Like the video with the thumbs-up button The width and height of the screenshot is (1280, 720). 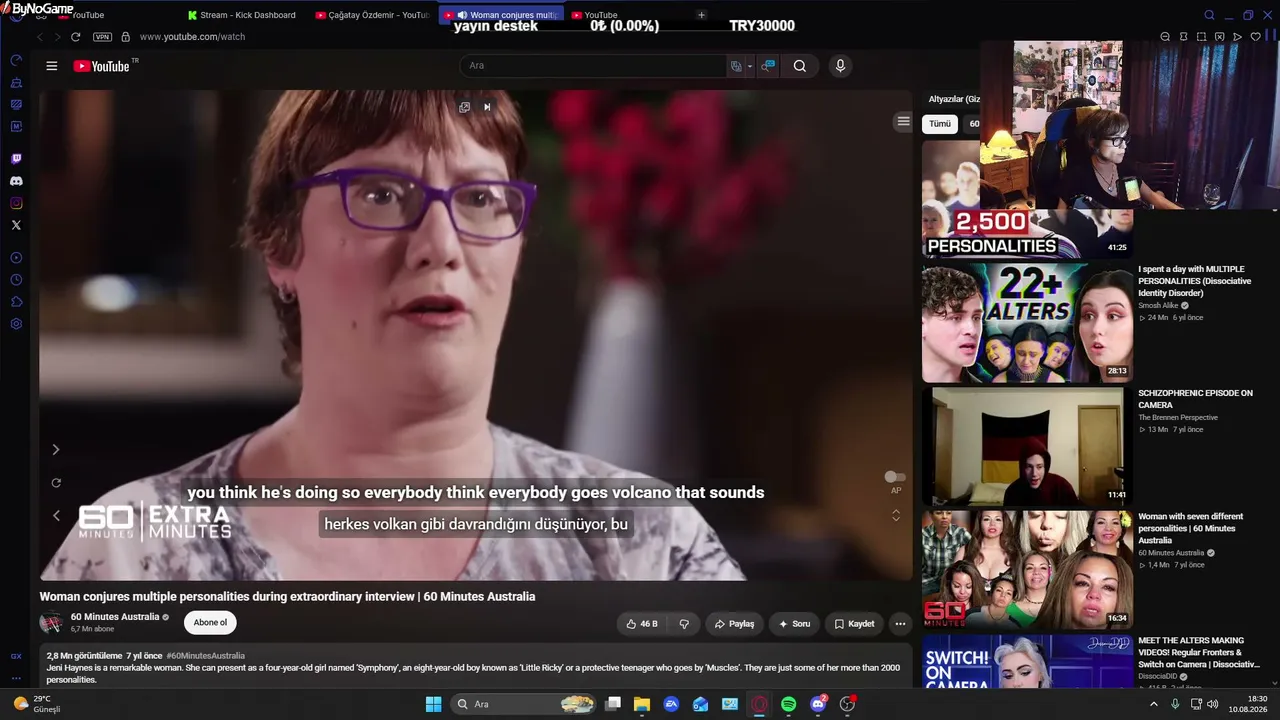(x=642, y=624)
